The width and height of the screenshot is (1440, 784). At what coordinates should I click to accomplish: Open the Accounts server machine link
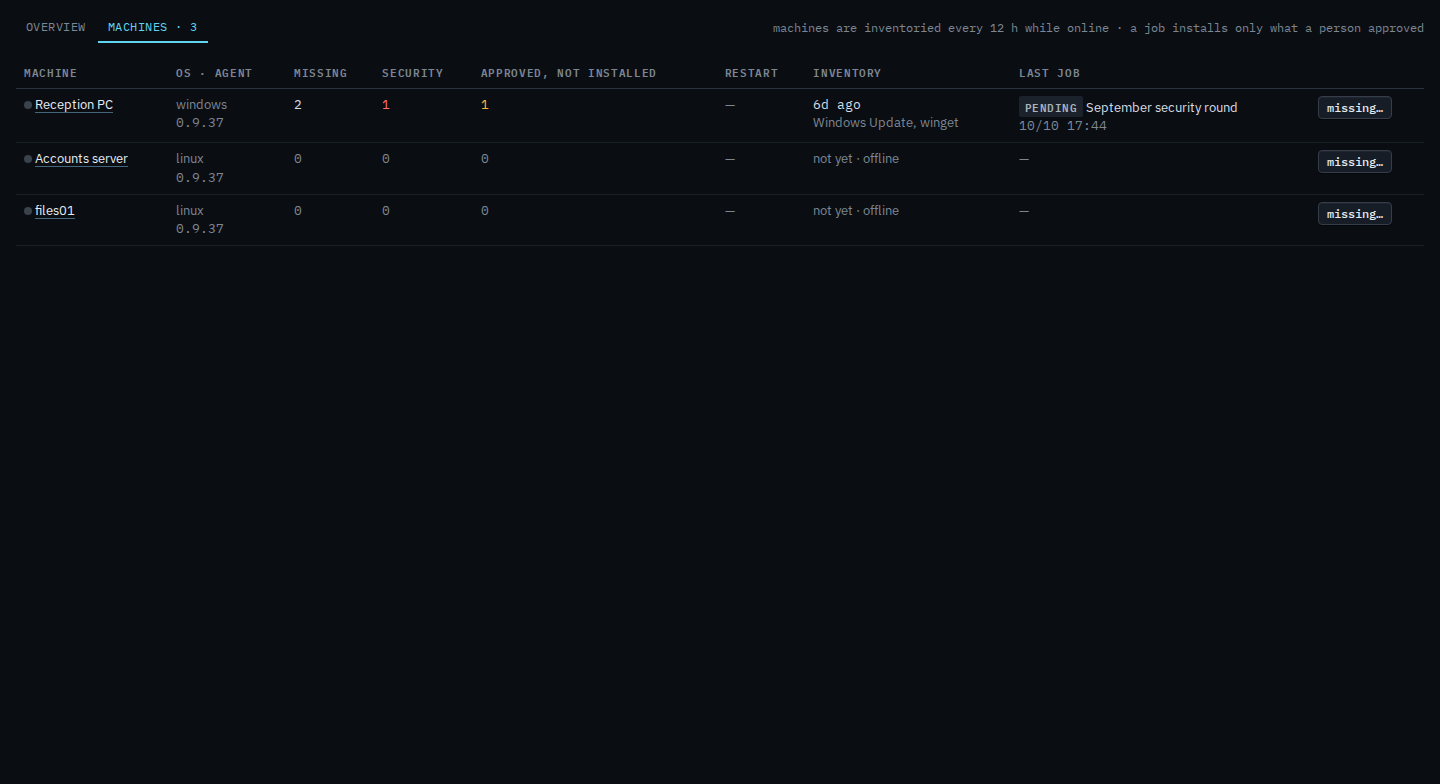click(81, 159)
